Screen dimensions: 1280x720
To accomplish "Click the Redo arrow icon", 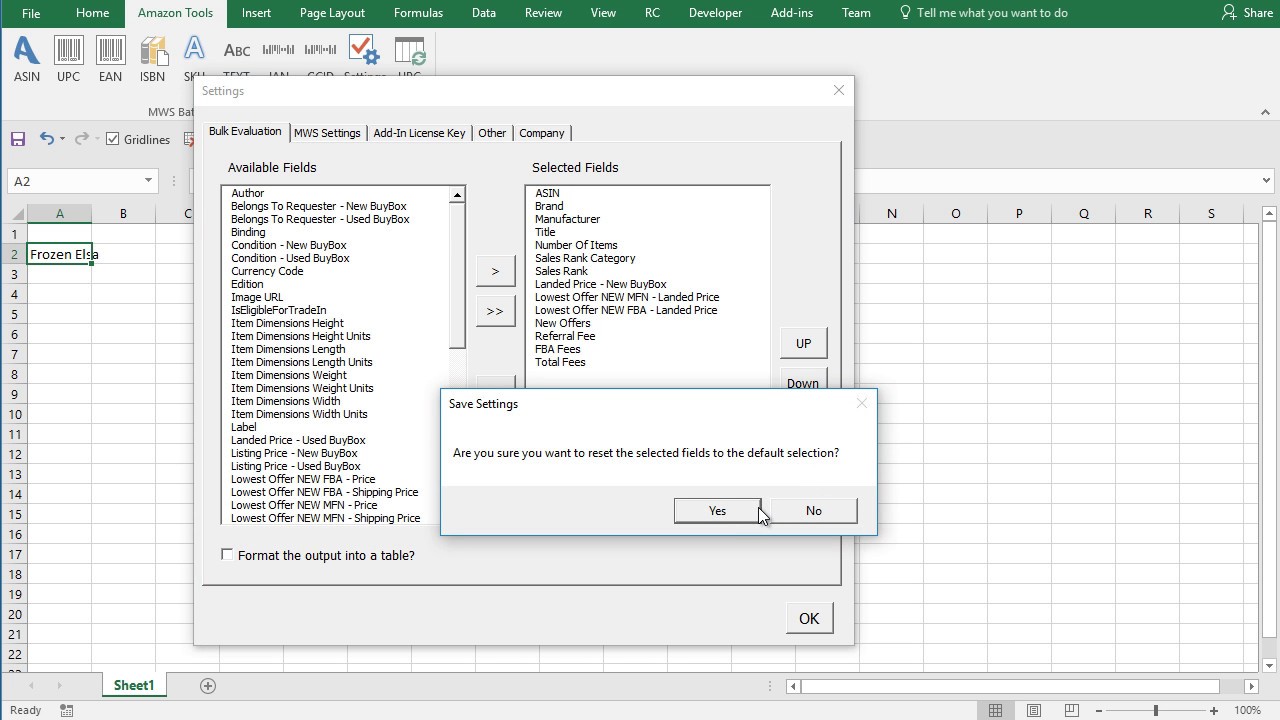I will point(82,139).
